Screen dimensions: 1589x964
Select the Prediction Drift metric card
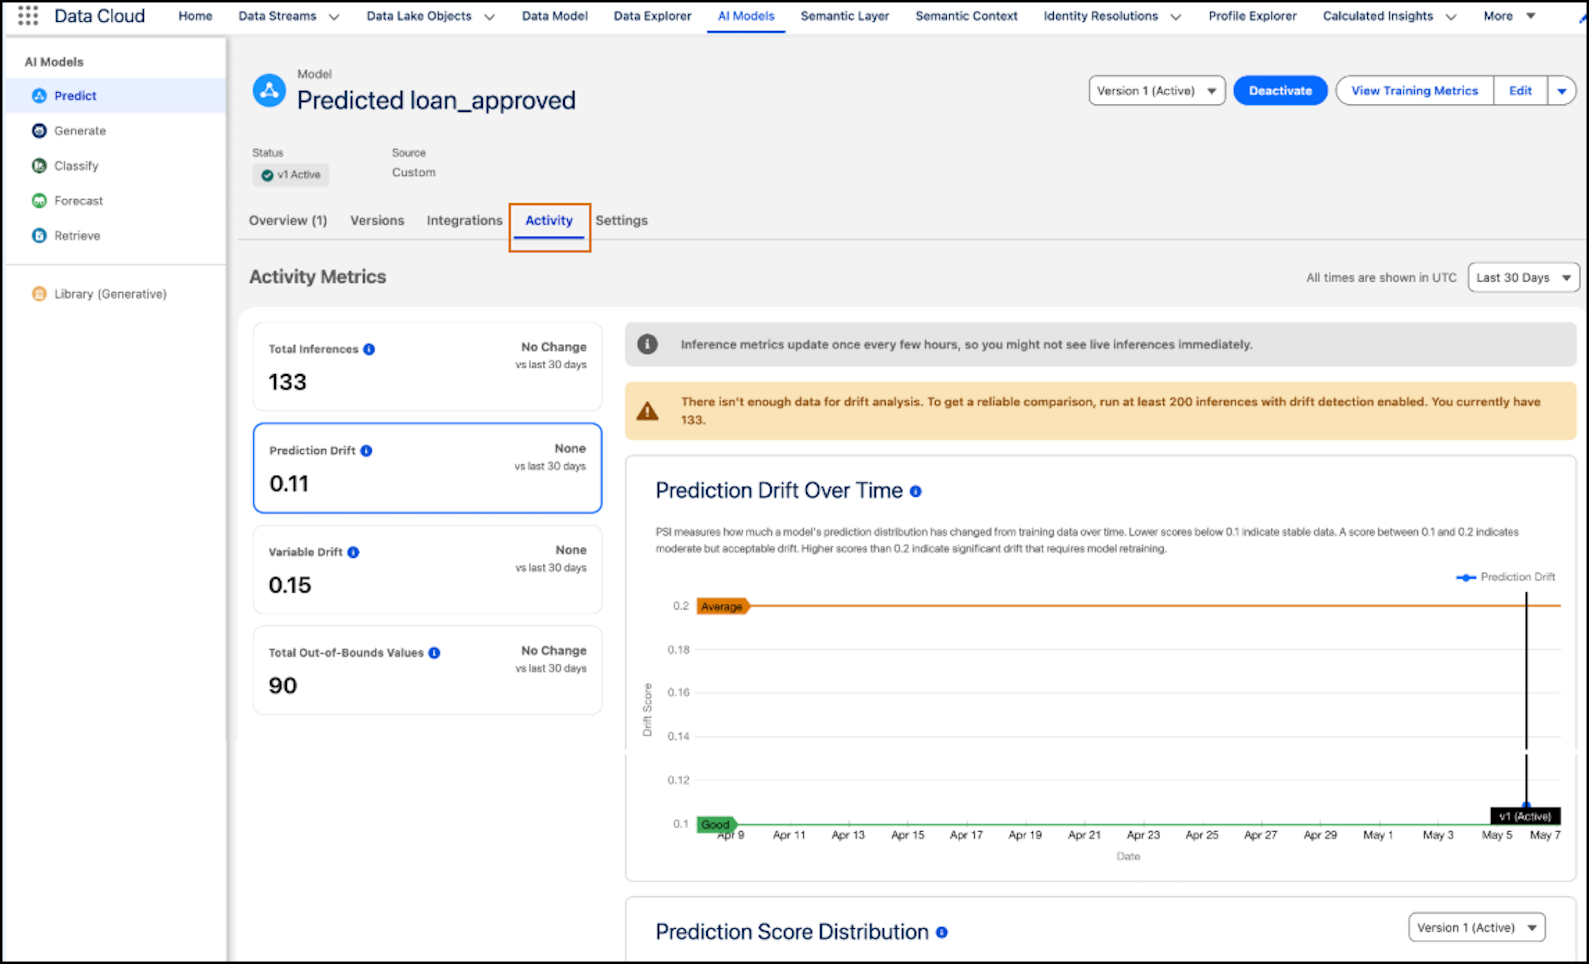coord(428,468)
